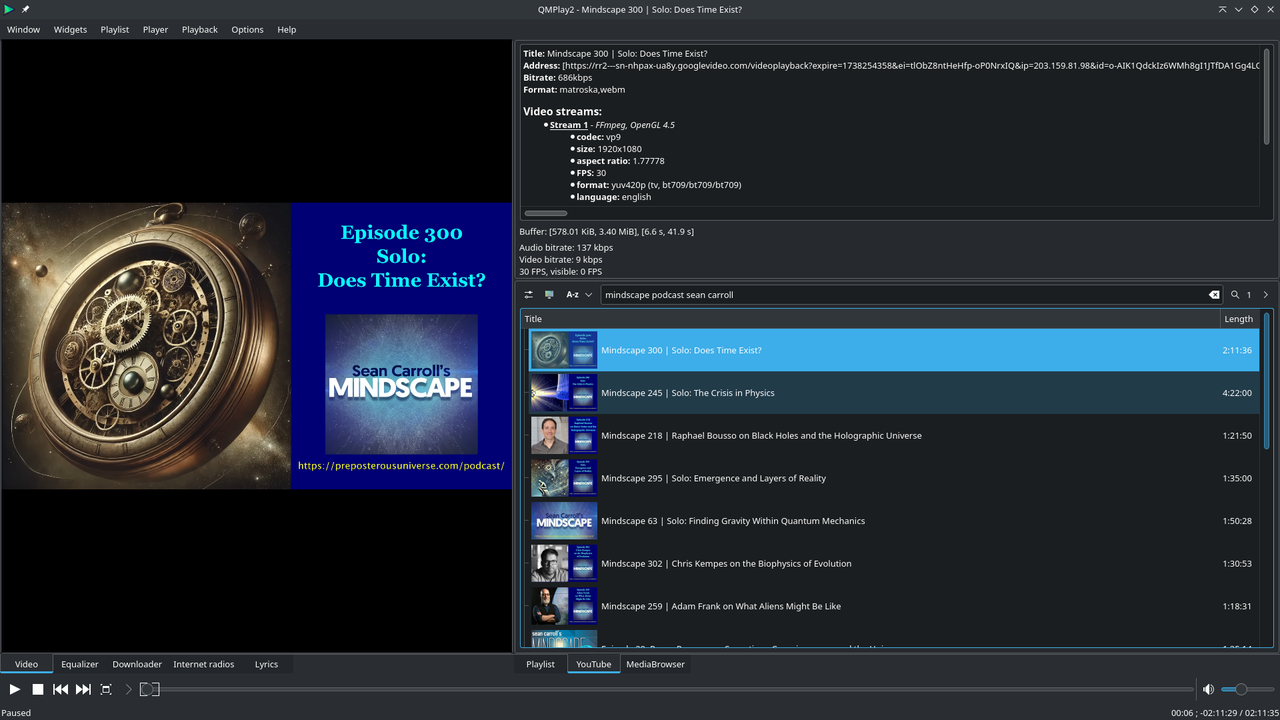Switch to the Internet radios tab
The width and height of the screenshot is (1280, 720).
coord(204,664)
